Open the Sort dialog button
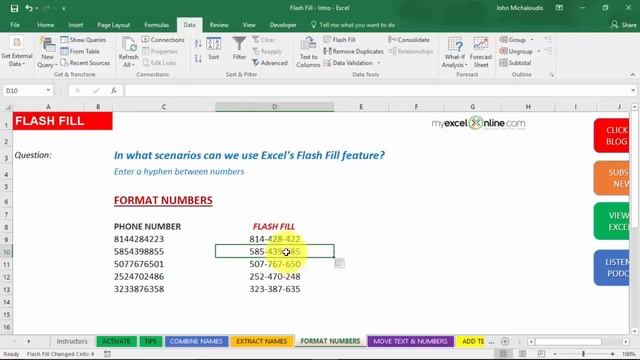The height and width of the screenshot is (360, 640). 213,49
